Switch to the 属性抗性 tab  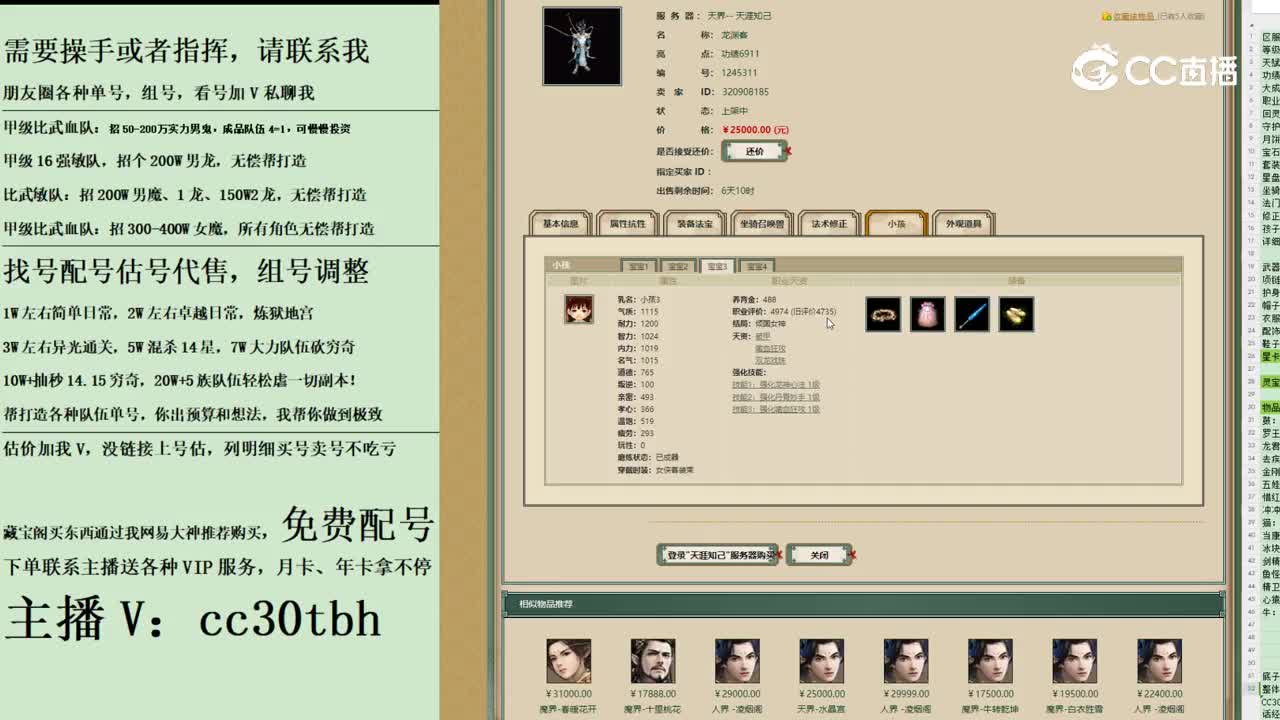point(628,224)
